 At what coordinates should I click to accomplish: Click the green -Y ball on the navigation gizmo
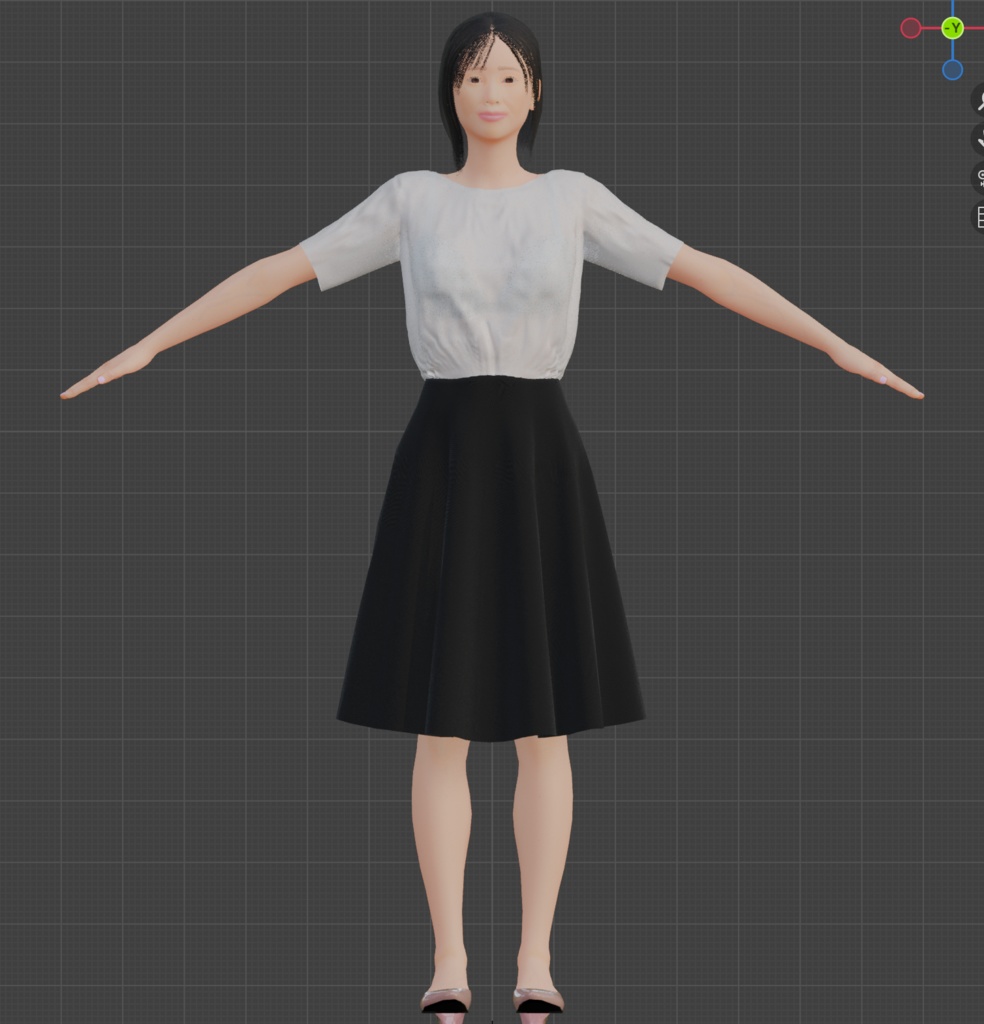pos(953,27)
